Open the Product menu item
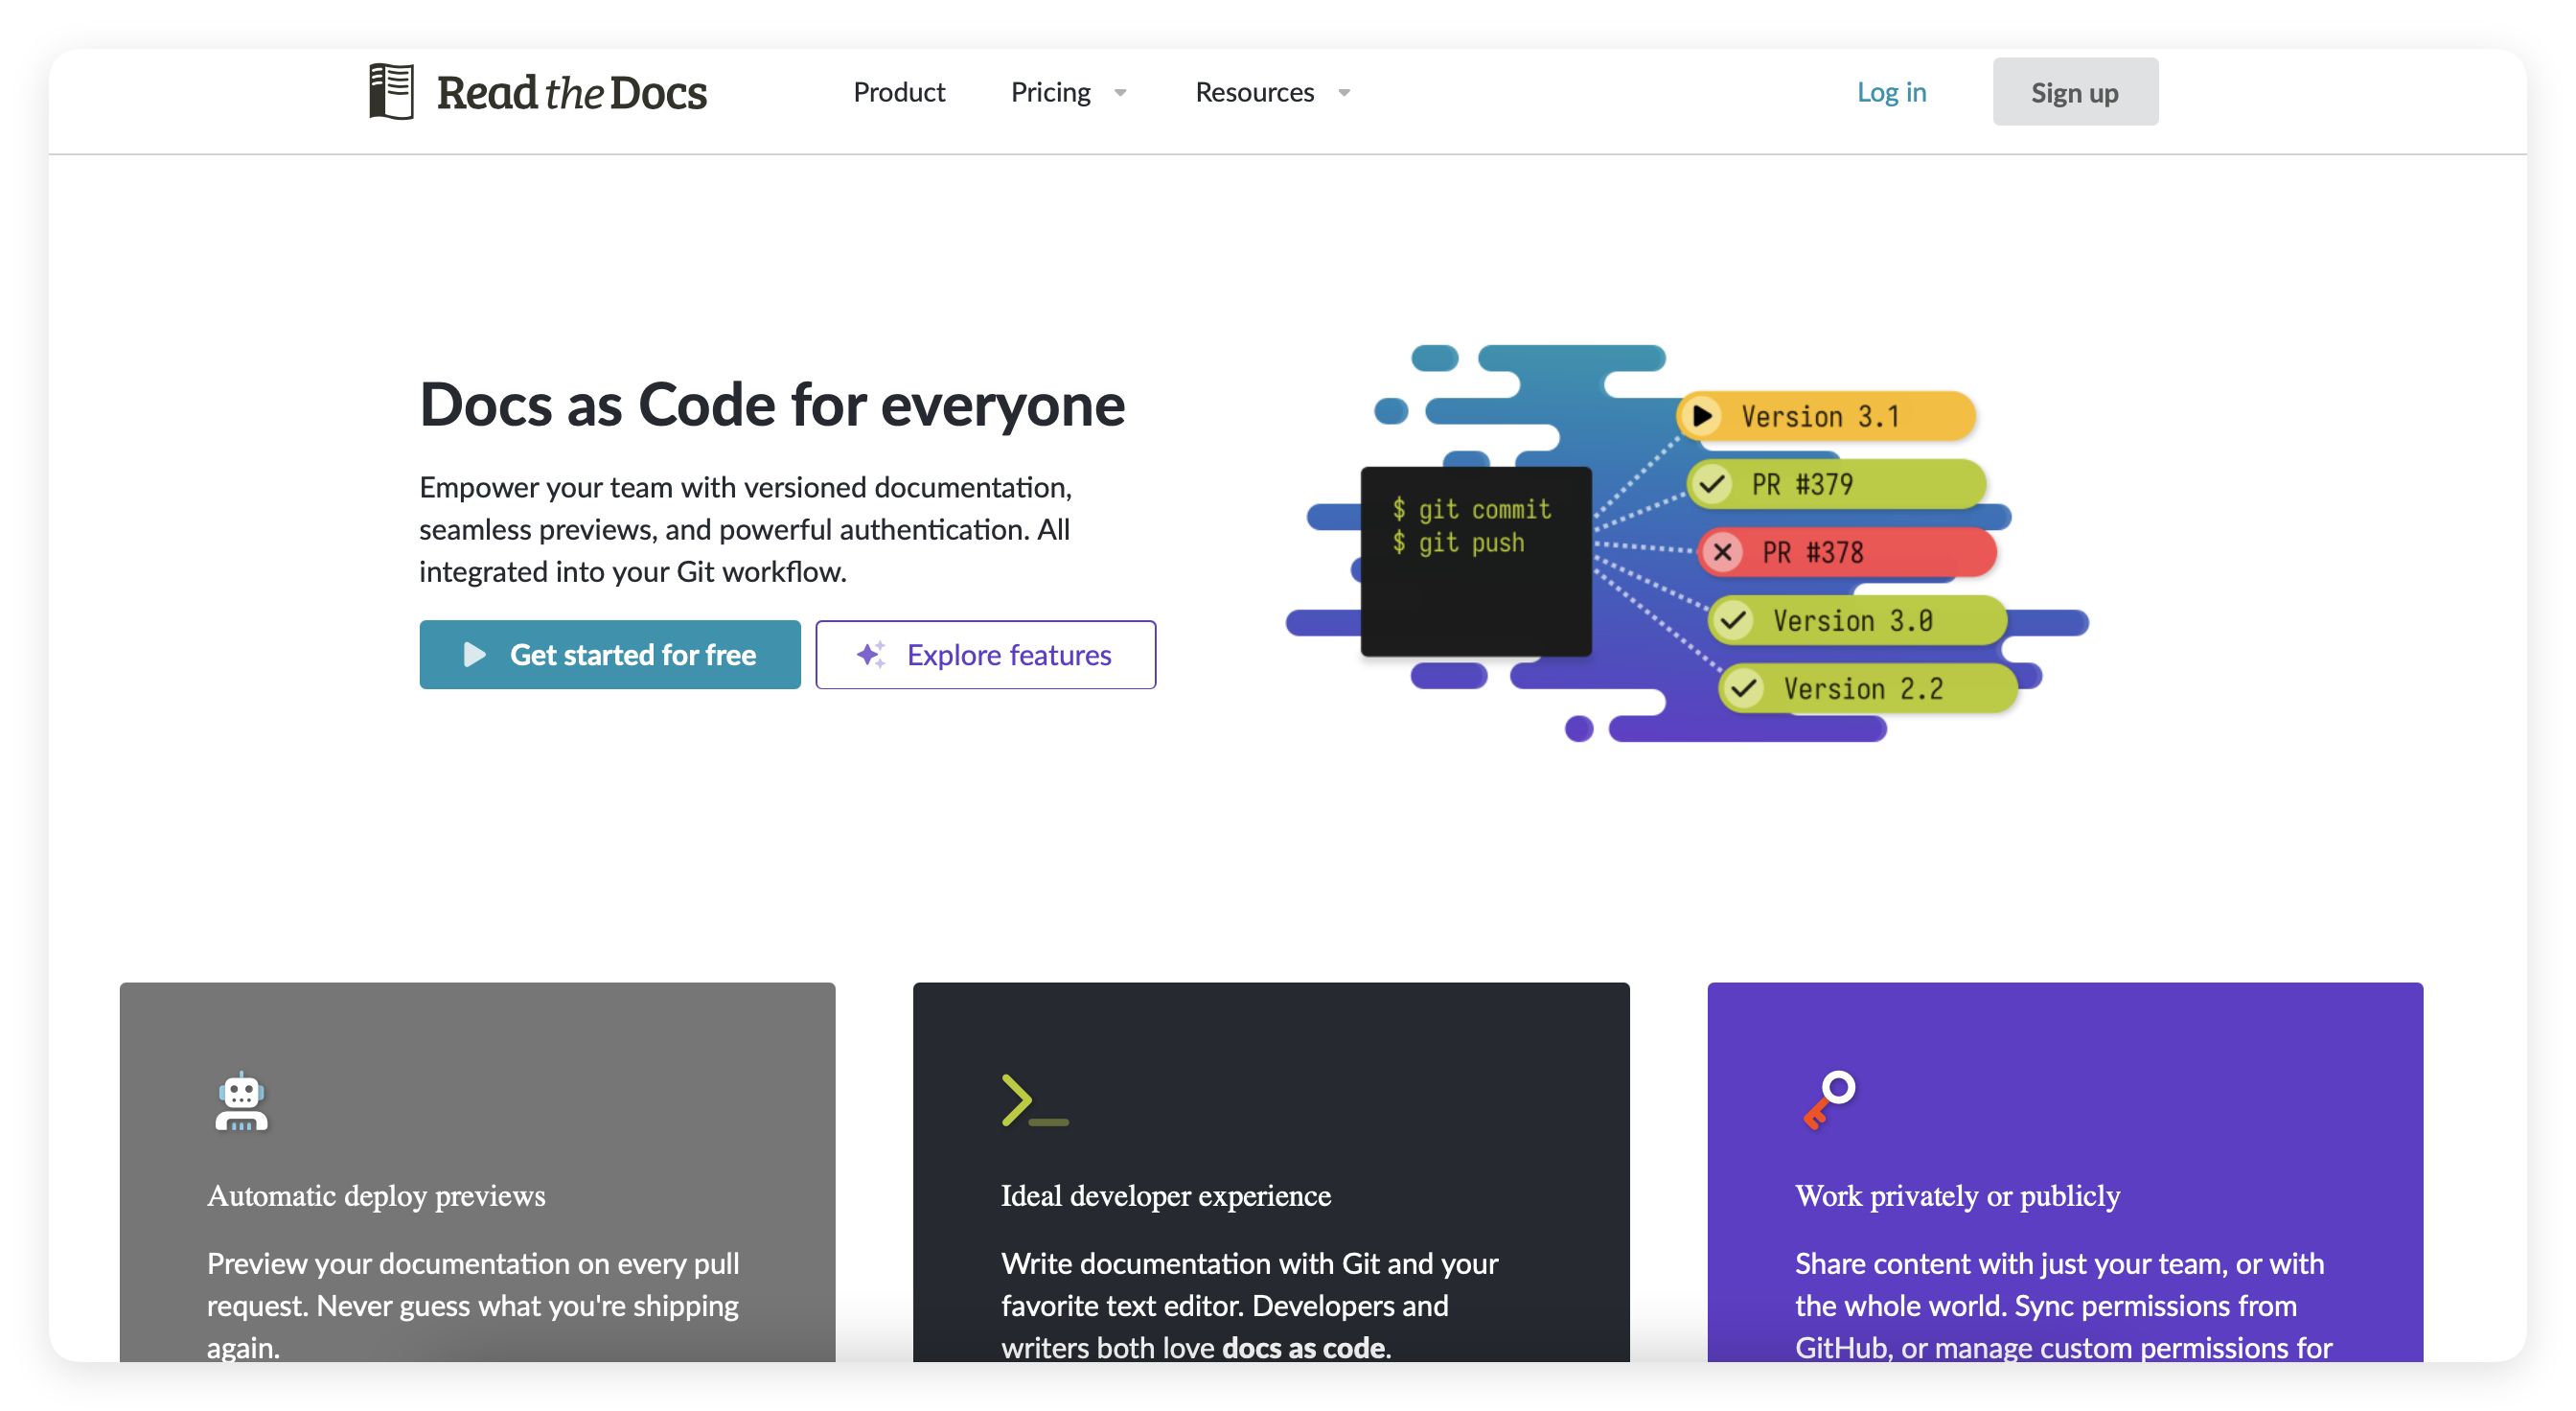This screenshot has width=2576, height=1411. (x=898, y=92)
